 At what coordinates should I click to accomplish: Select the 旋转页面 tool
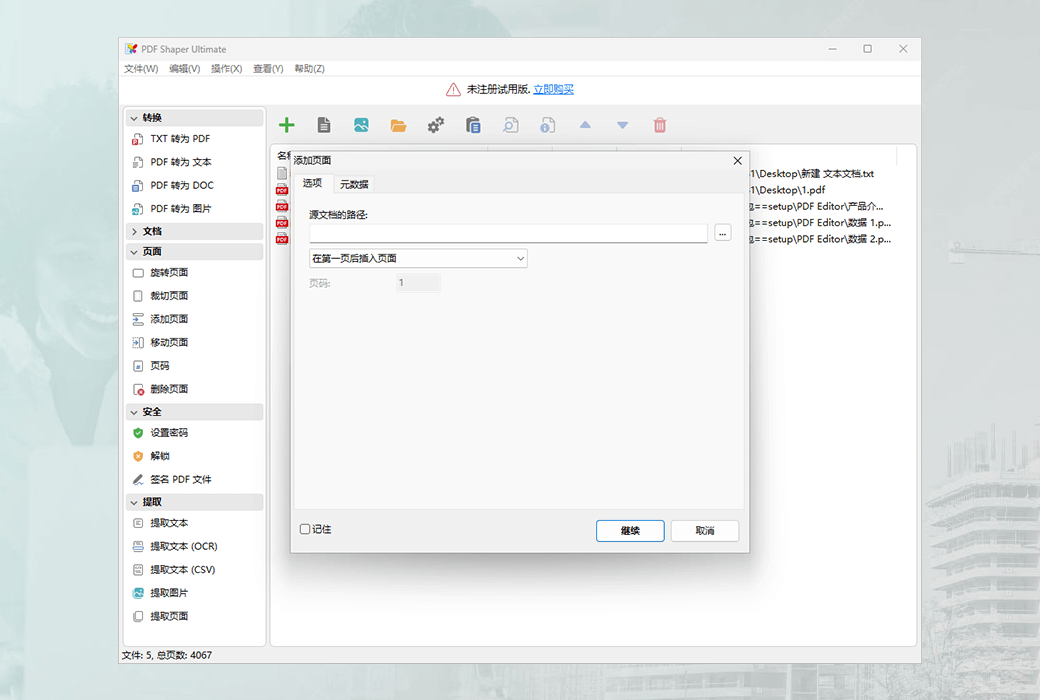pyautogui.click(x=170, y=271)
